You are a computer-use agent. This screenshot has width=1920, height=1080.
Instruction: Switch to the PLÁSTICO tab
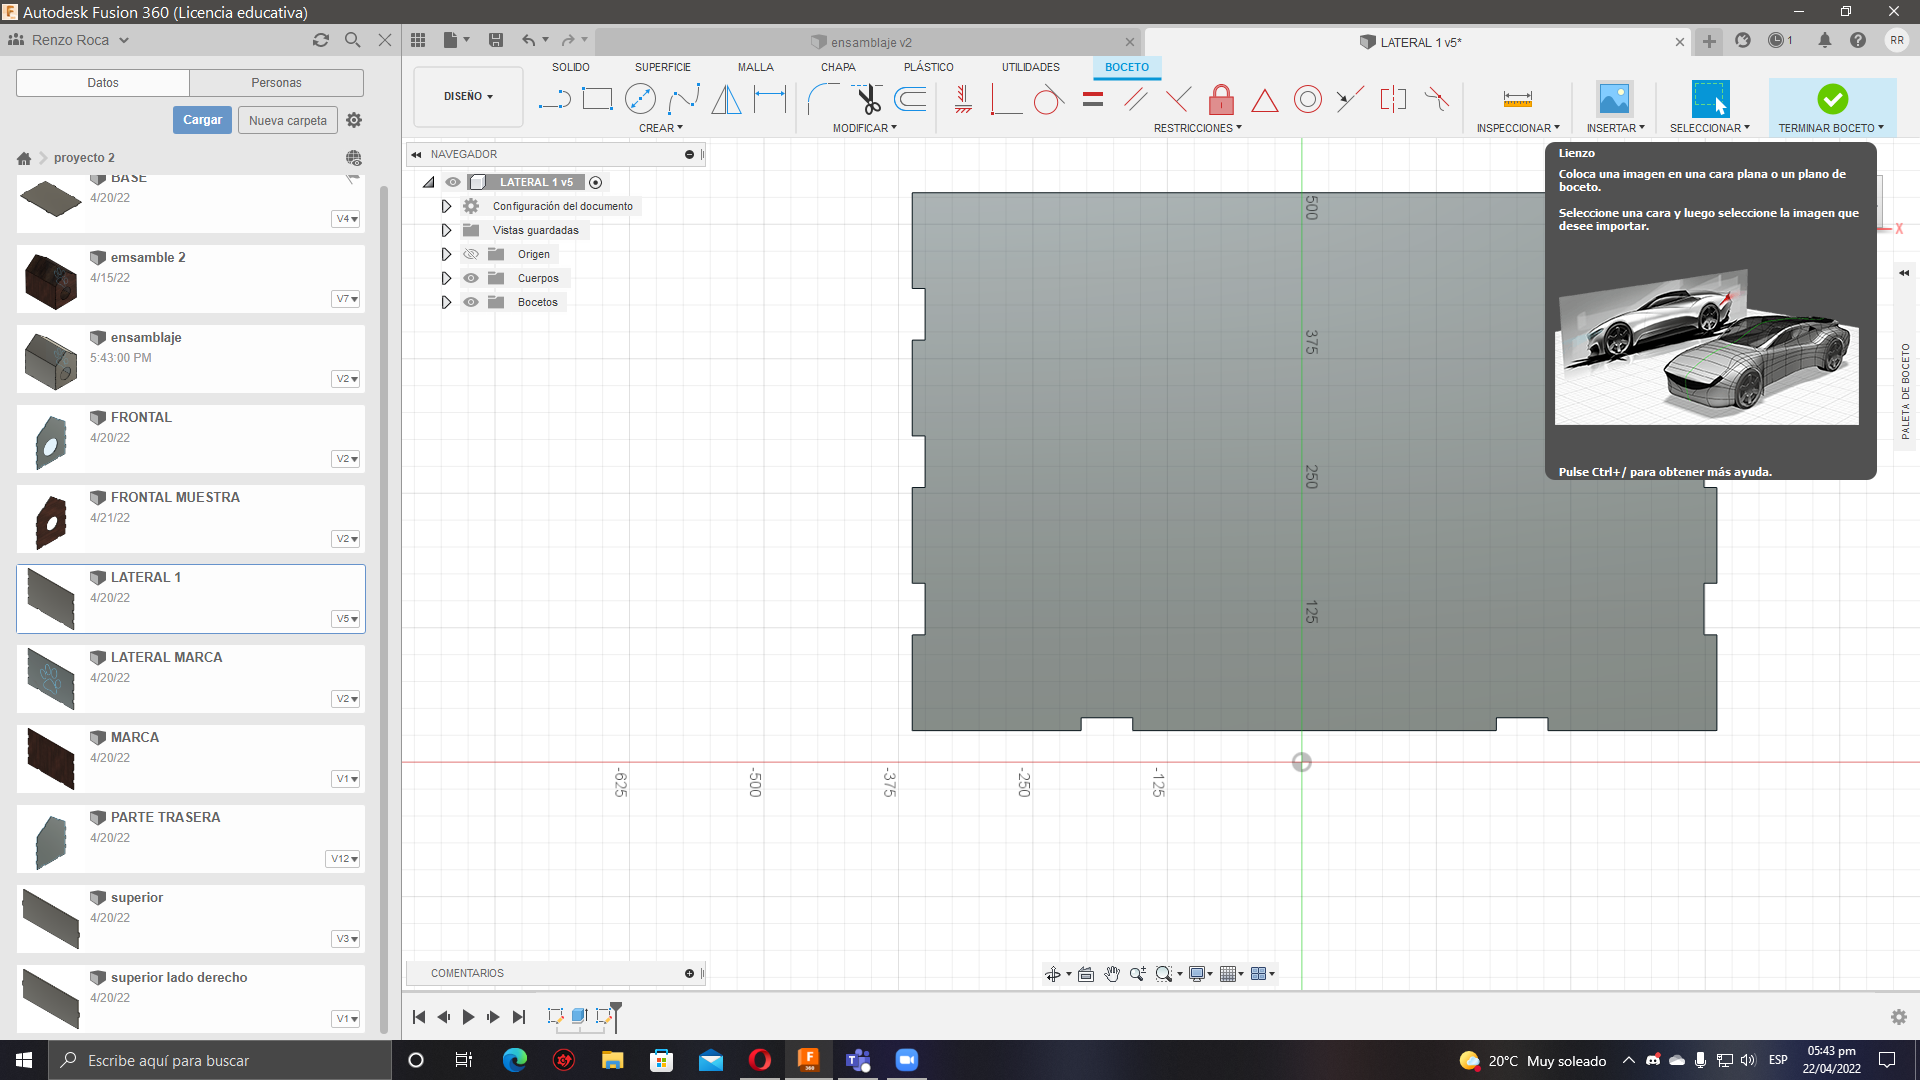coord(929,67)
